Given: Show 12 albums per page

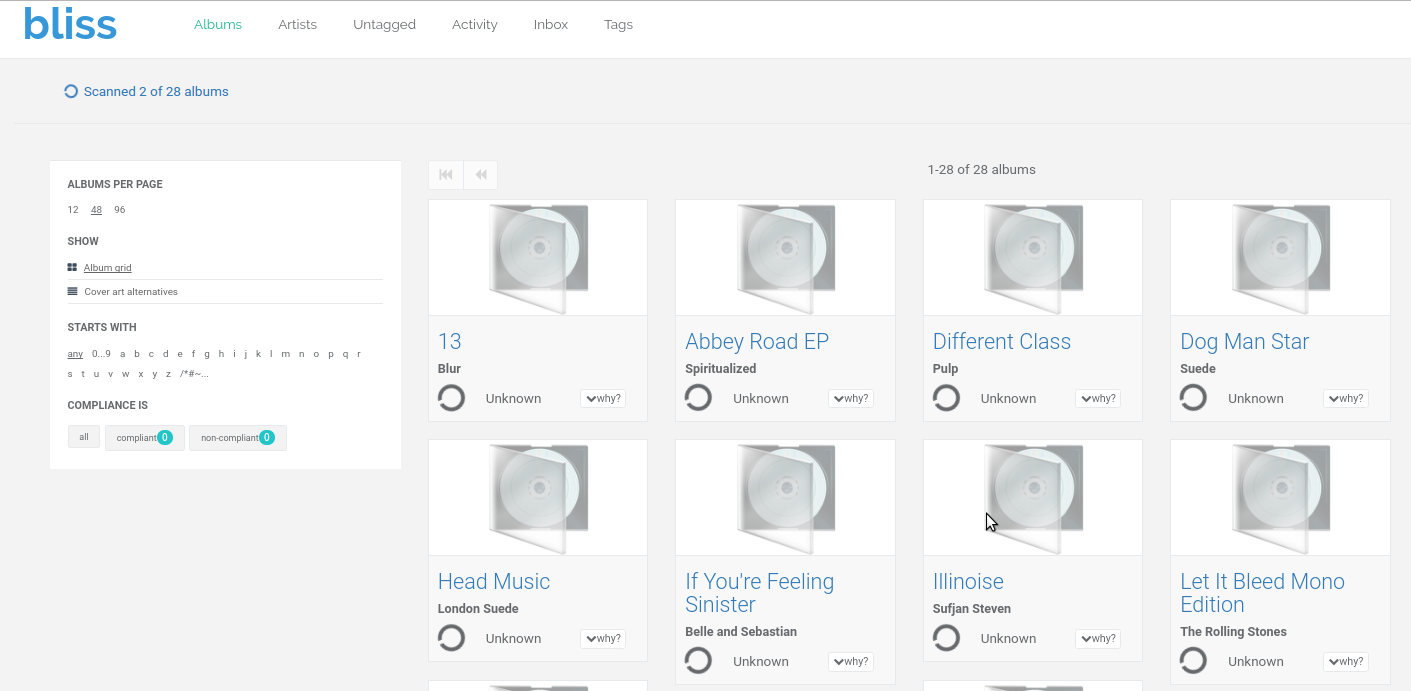Looking at the screenshot, I should click(x=73, y=210).
